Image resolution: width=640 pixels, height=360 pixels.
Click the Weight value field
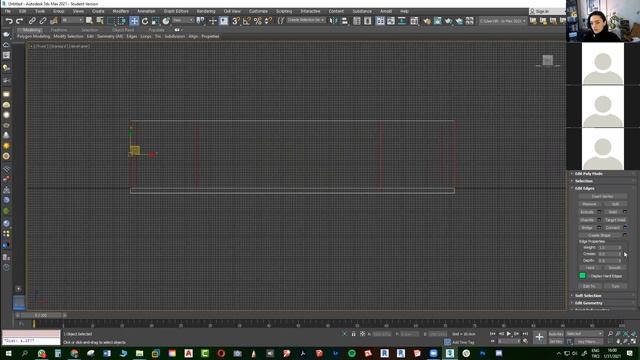click(610, 247)
